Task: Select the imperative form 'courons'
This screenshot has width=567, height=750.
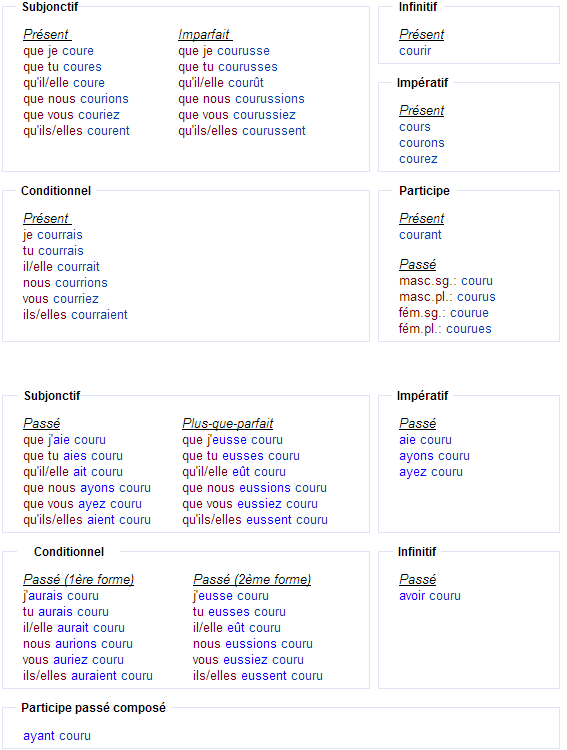Action: (x=422, y=143)
